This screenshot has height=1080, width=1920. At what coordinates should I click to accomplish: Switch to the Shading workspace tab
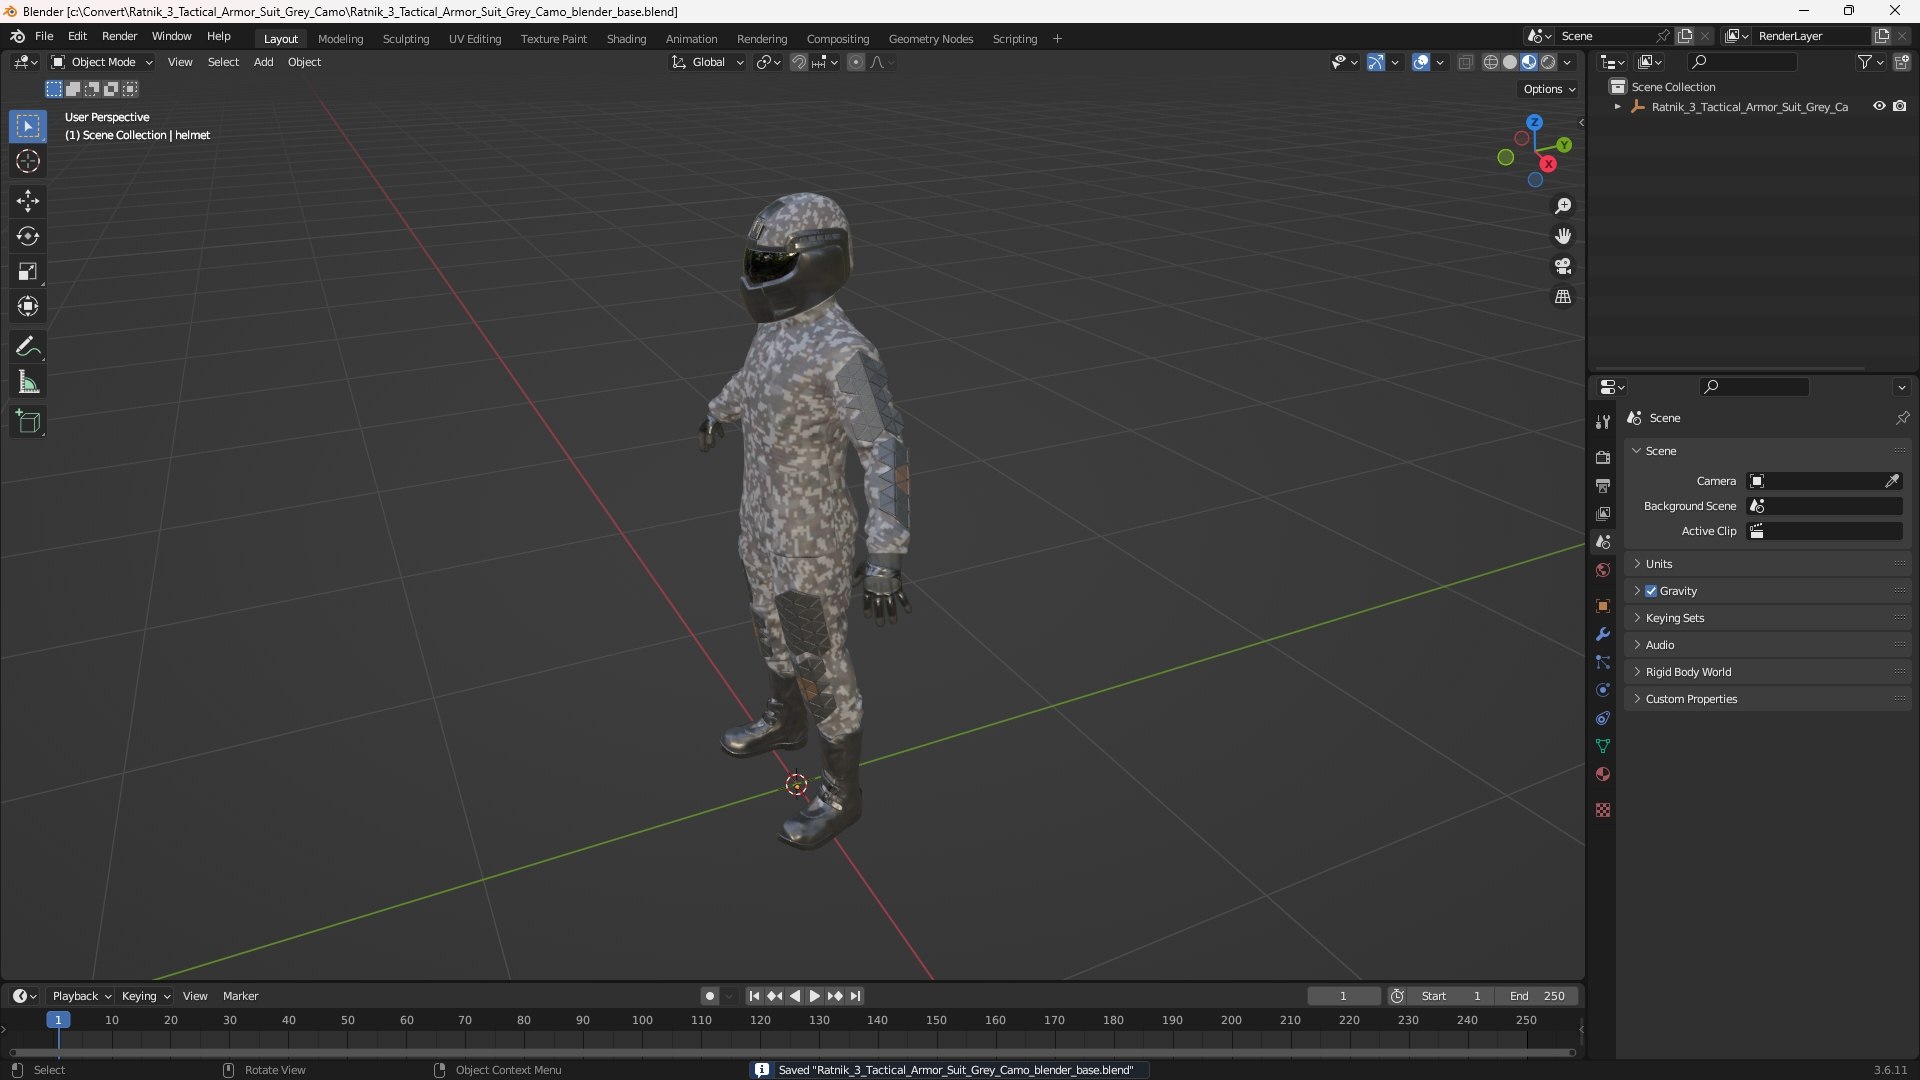[626, 39]
